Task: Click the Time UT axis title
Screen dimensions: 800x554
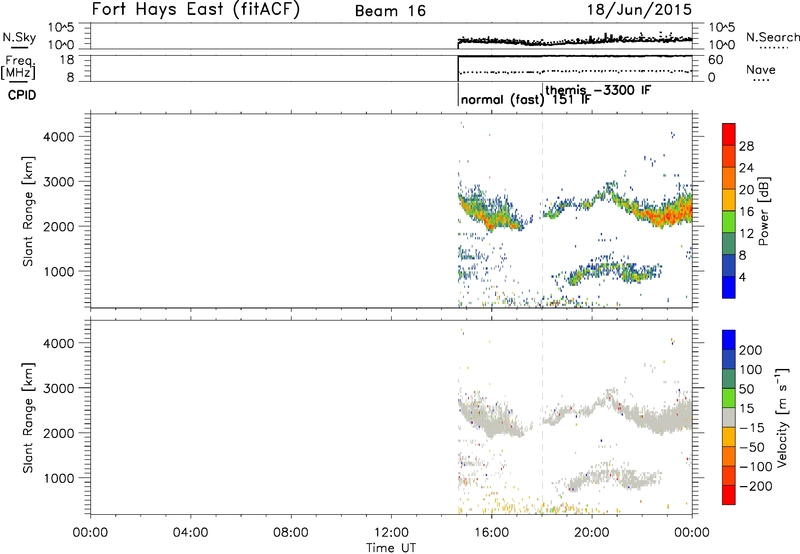Action: click(x=391, y=548)
